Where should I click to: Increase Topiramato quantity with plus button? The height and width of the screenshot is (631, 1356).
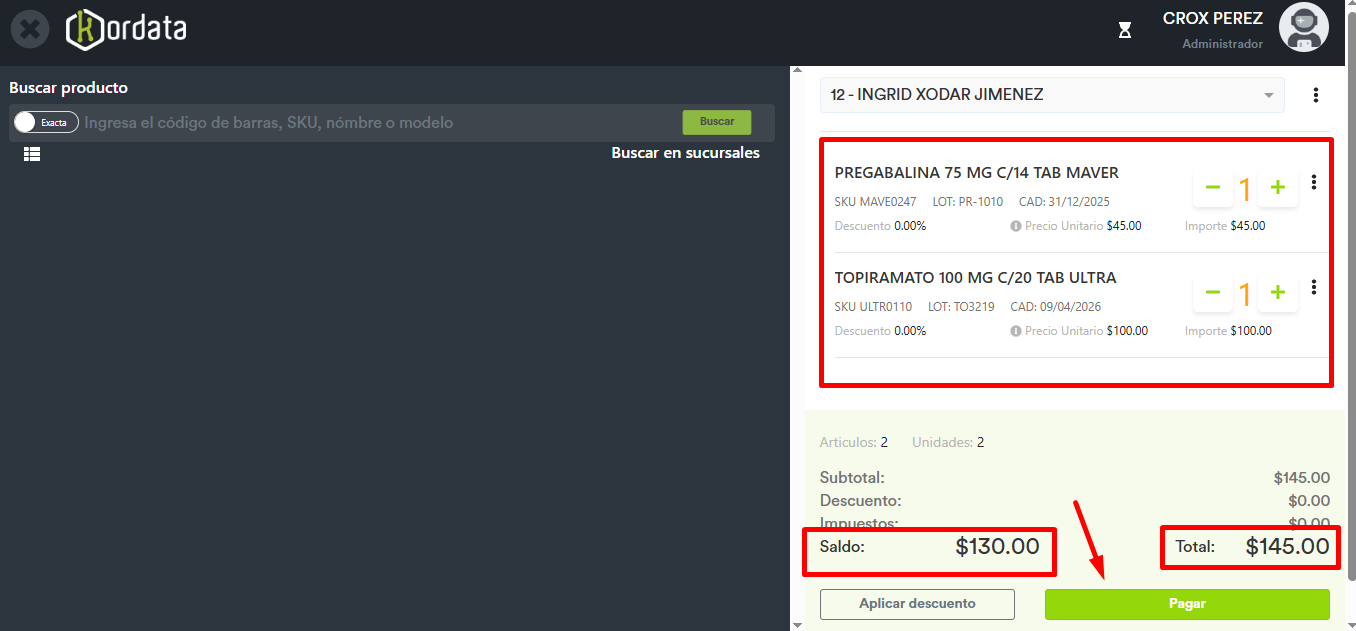[x=1277, y=292]
